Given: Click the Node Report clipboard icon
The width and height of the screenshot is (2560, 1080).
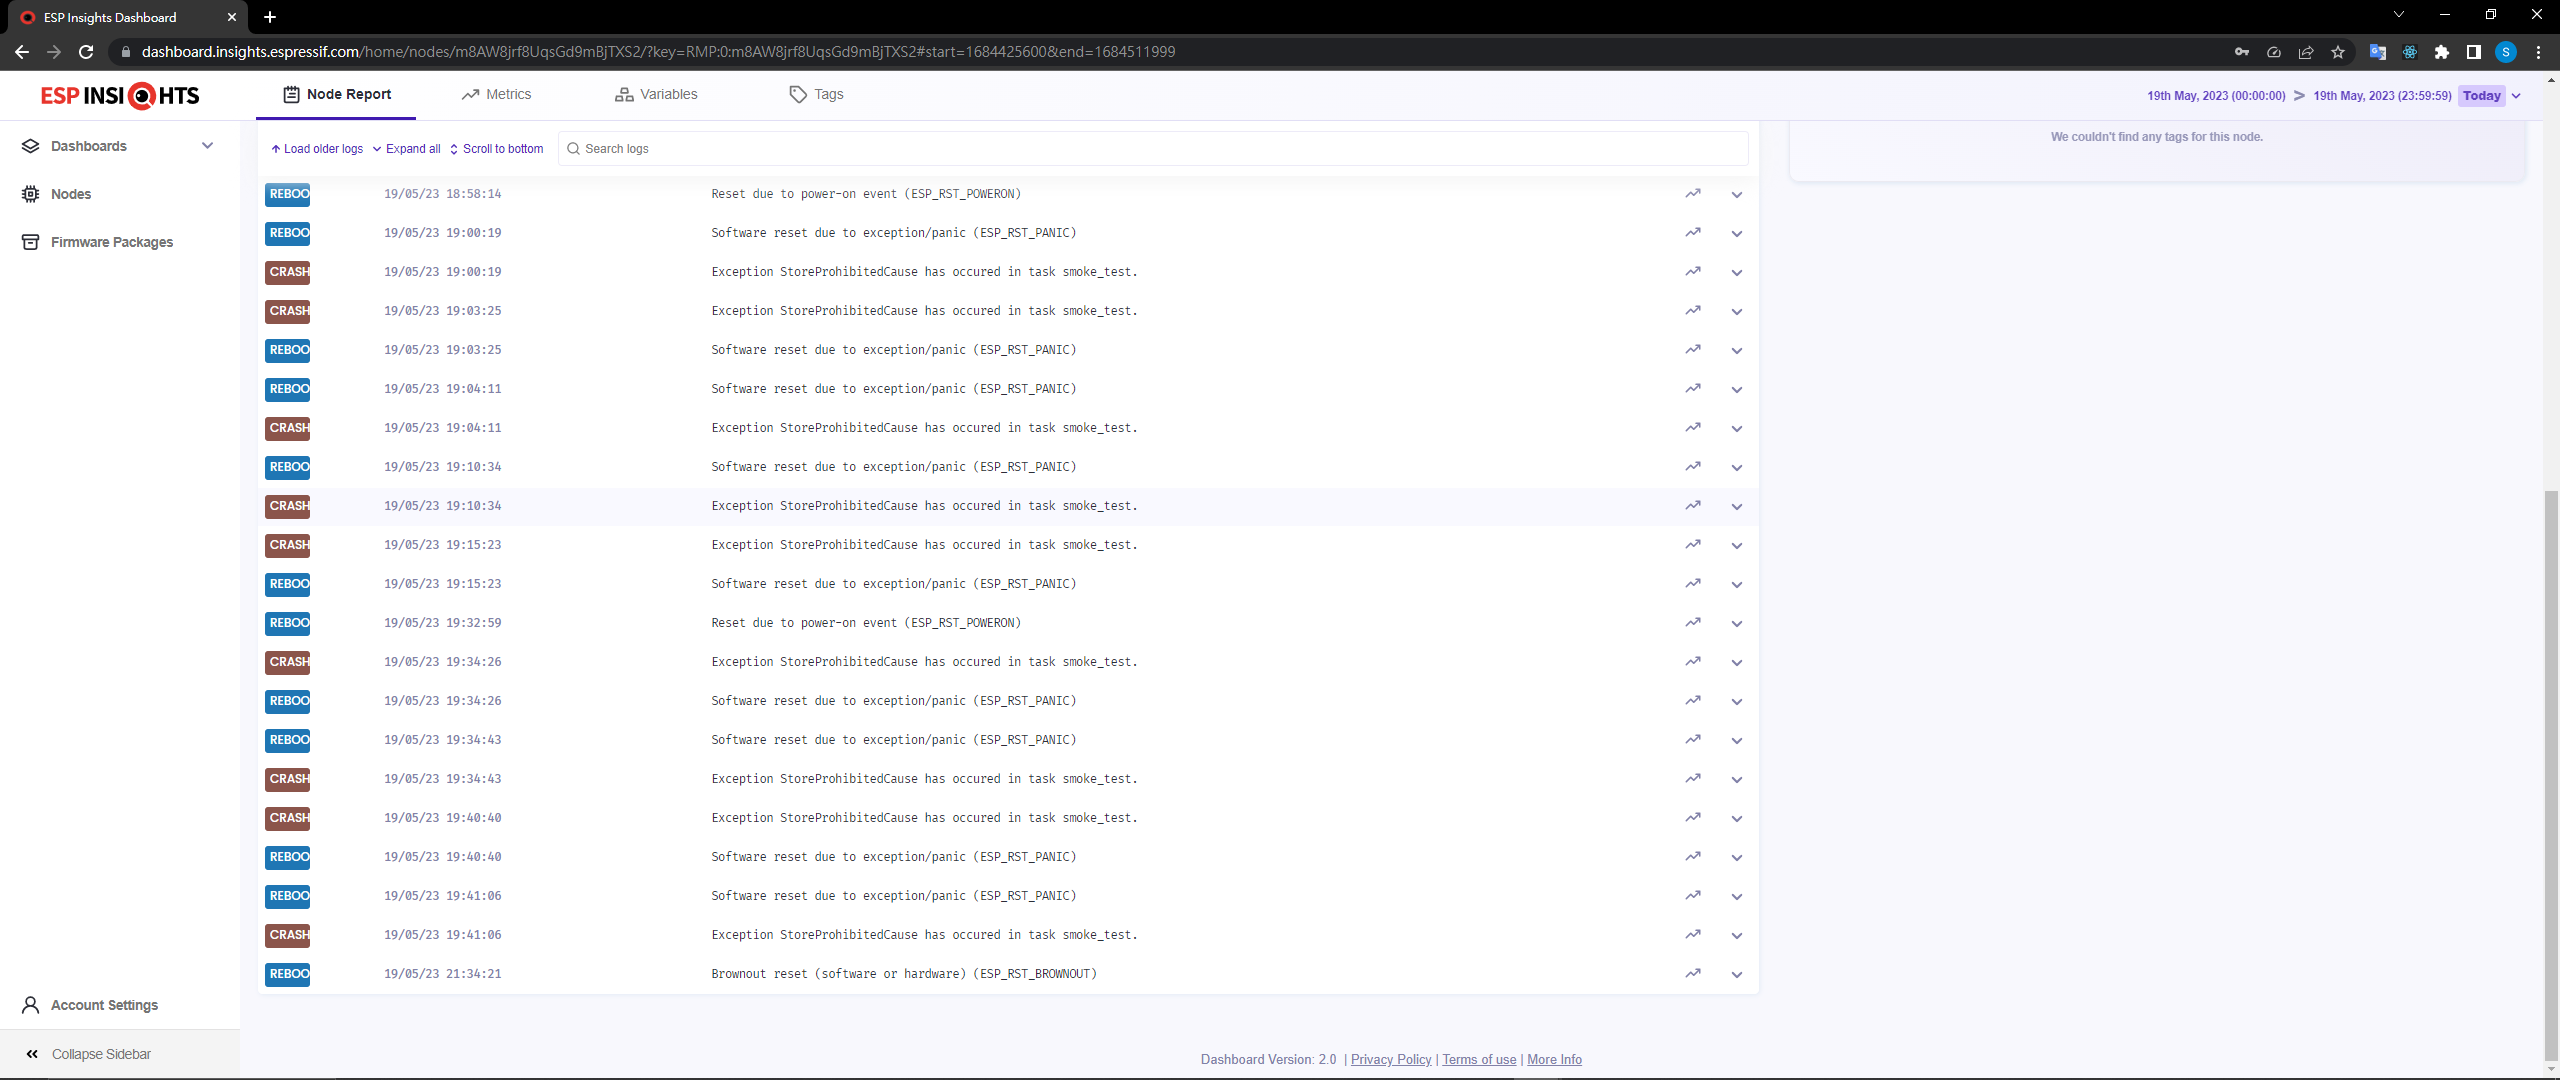Looking at the screenshot, I should [x=290, y=93].
